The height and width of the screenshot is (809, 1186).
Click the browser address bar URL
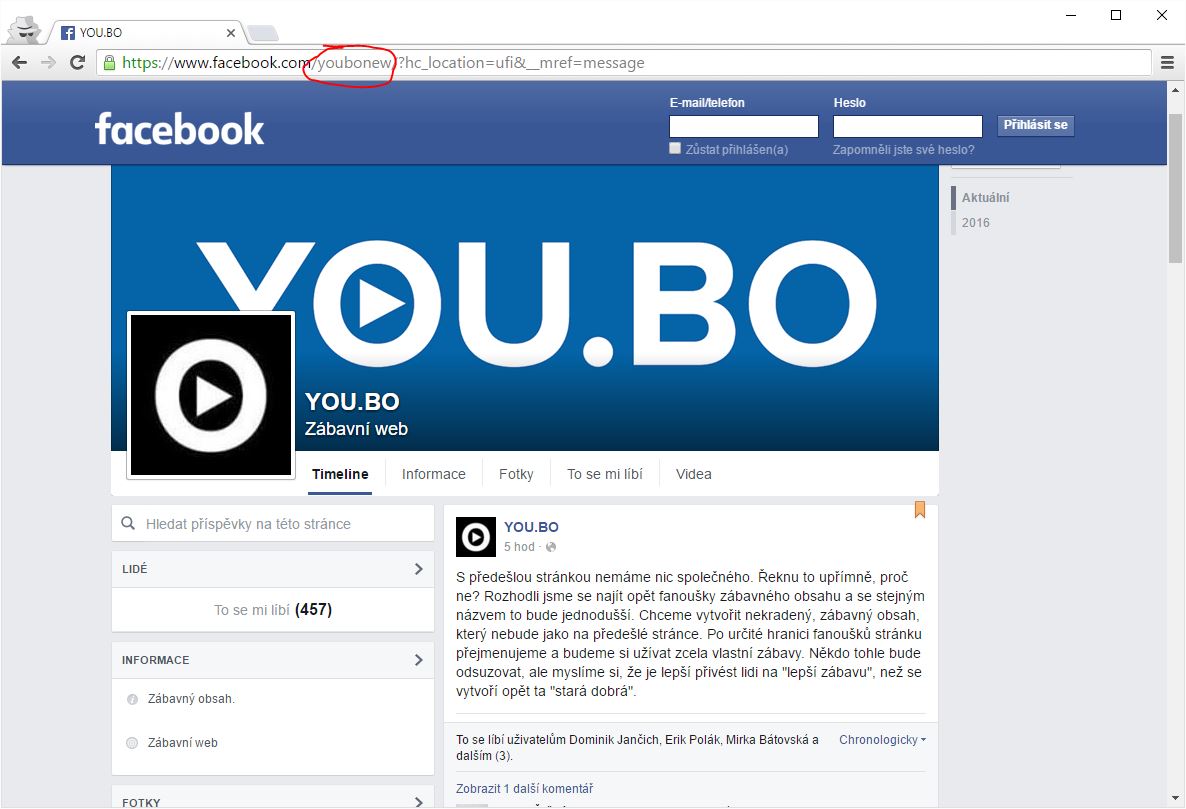coord(624,63)
